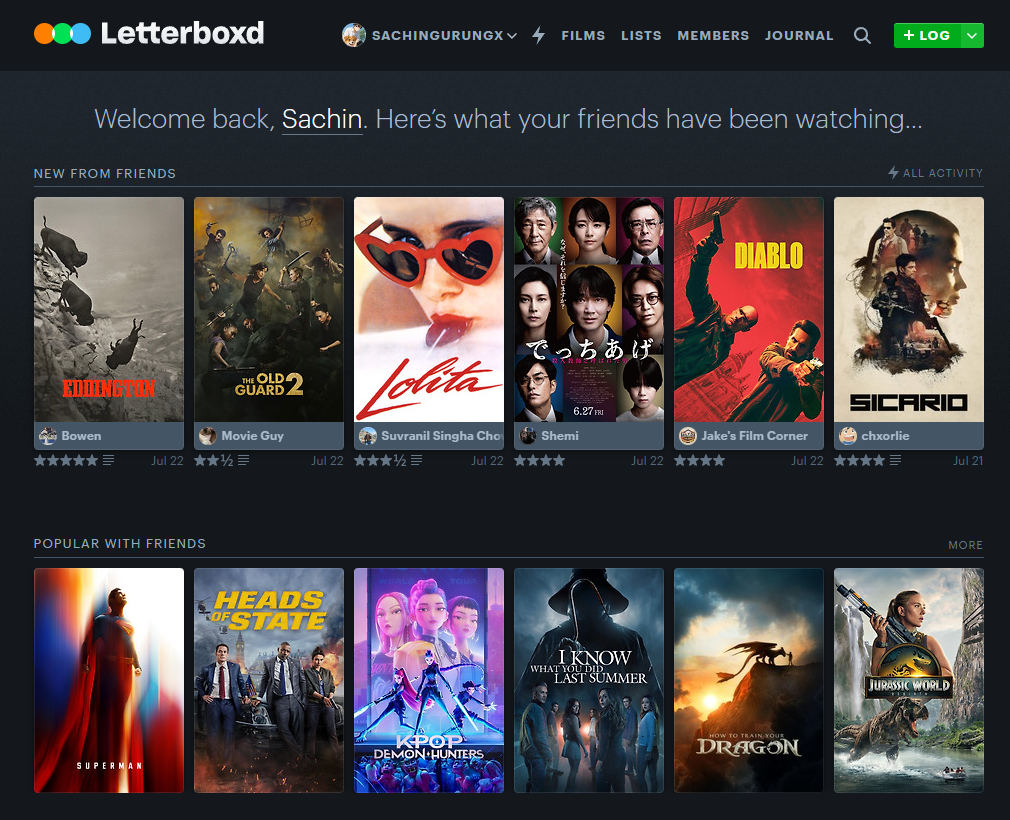Screen dimensions: 1010x820
Task: Click chxorlie's Jul 21 date
Action: pyautogui.click(x=968, y=461)
